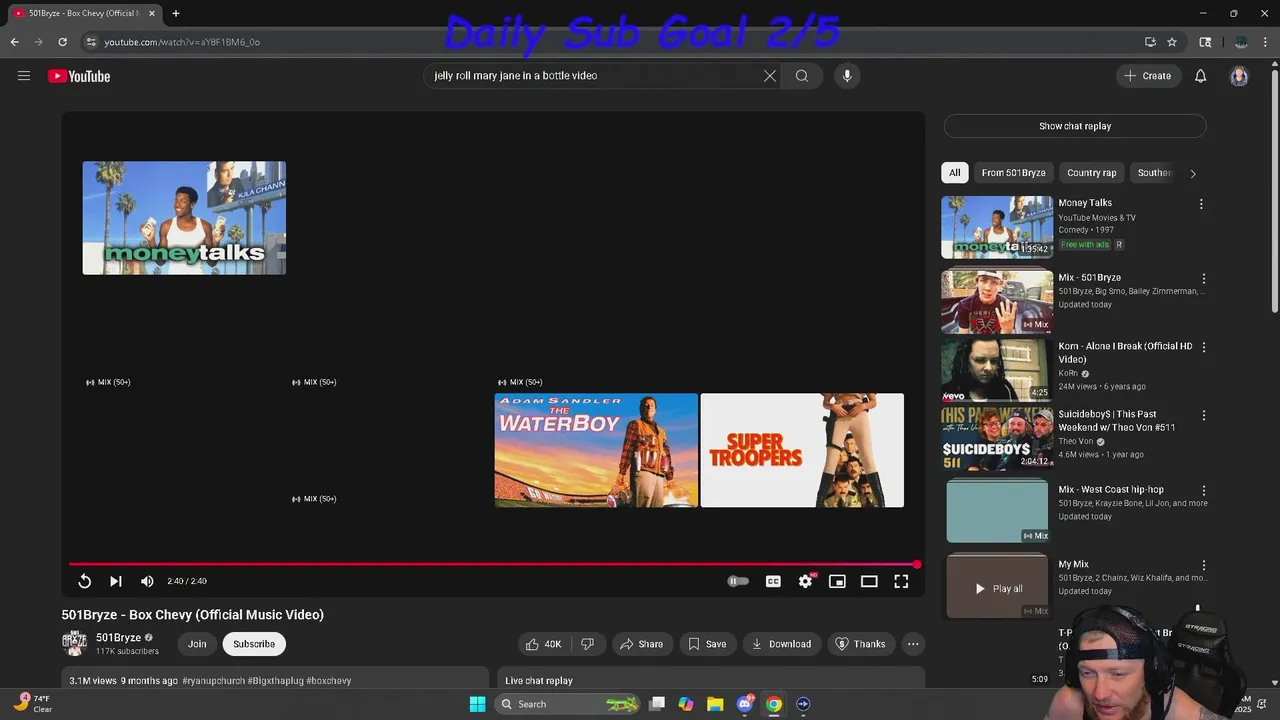The height and width of the screenshot is (720, 1280).
Task: Open options for Korn video
Action: point(1203,347)
